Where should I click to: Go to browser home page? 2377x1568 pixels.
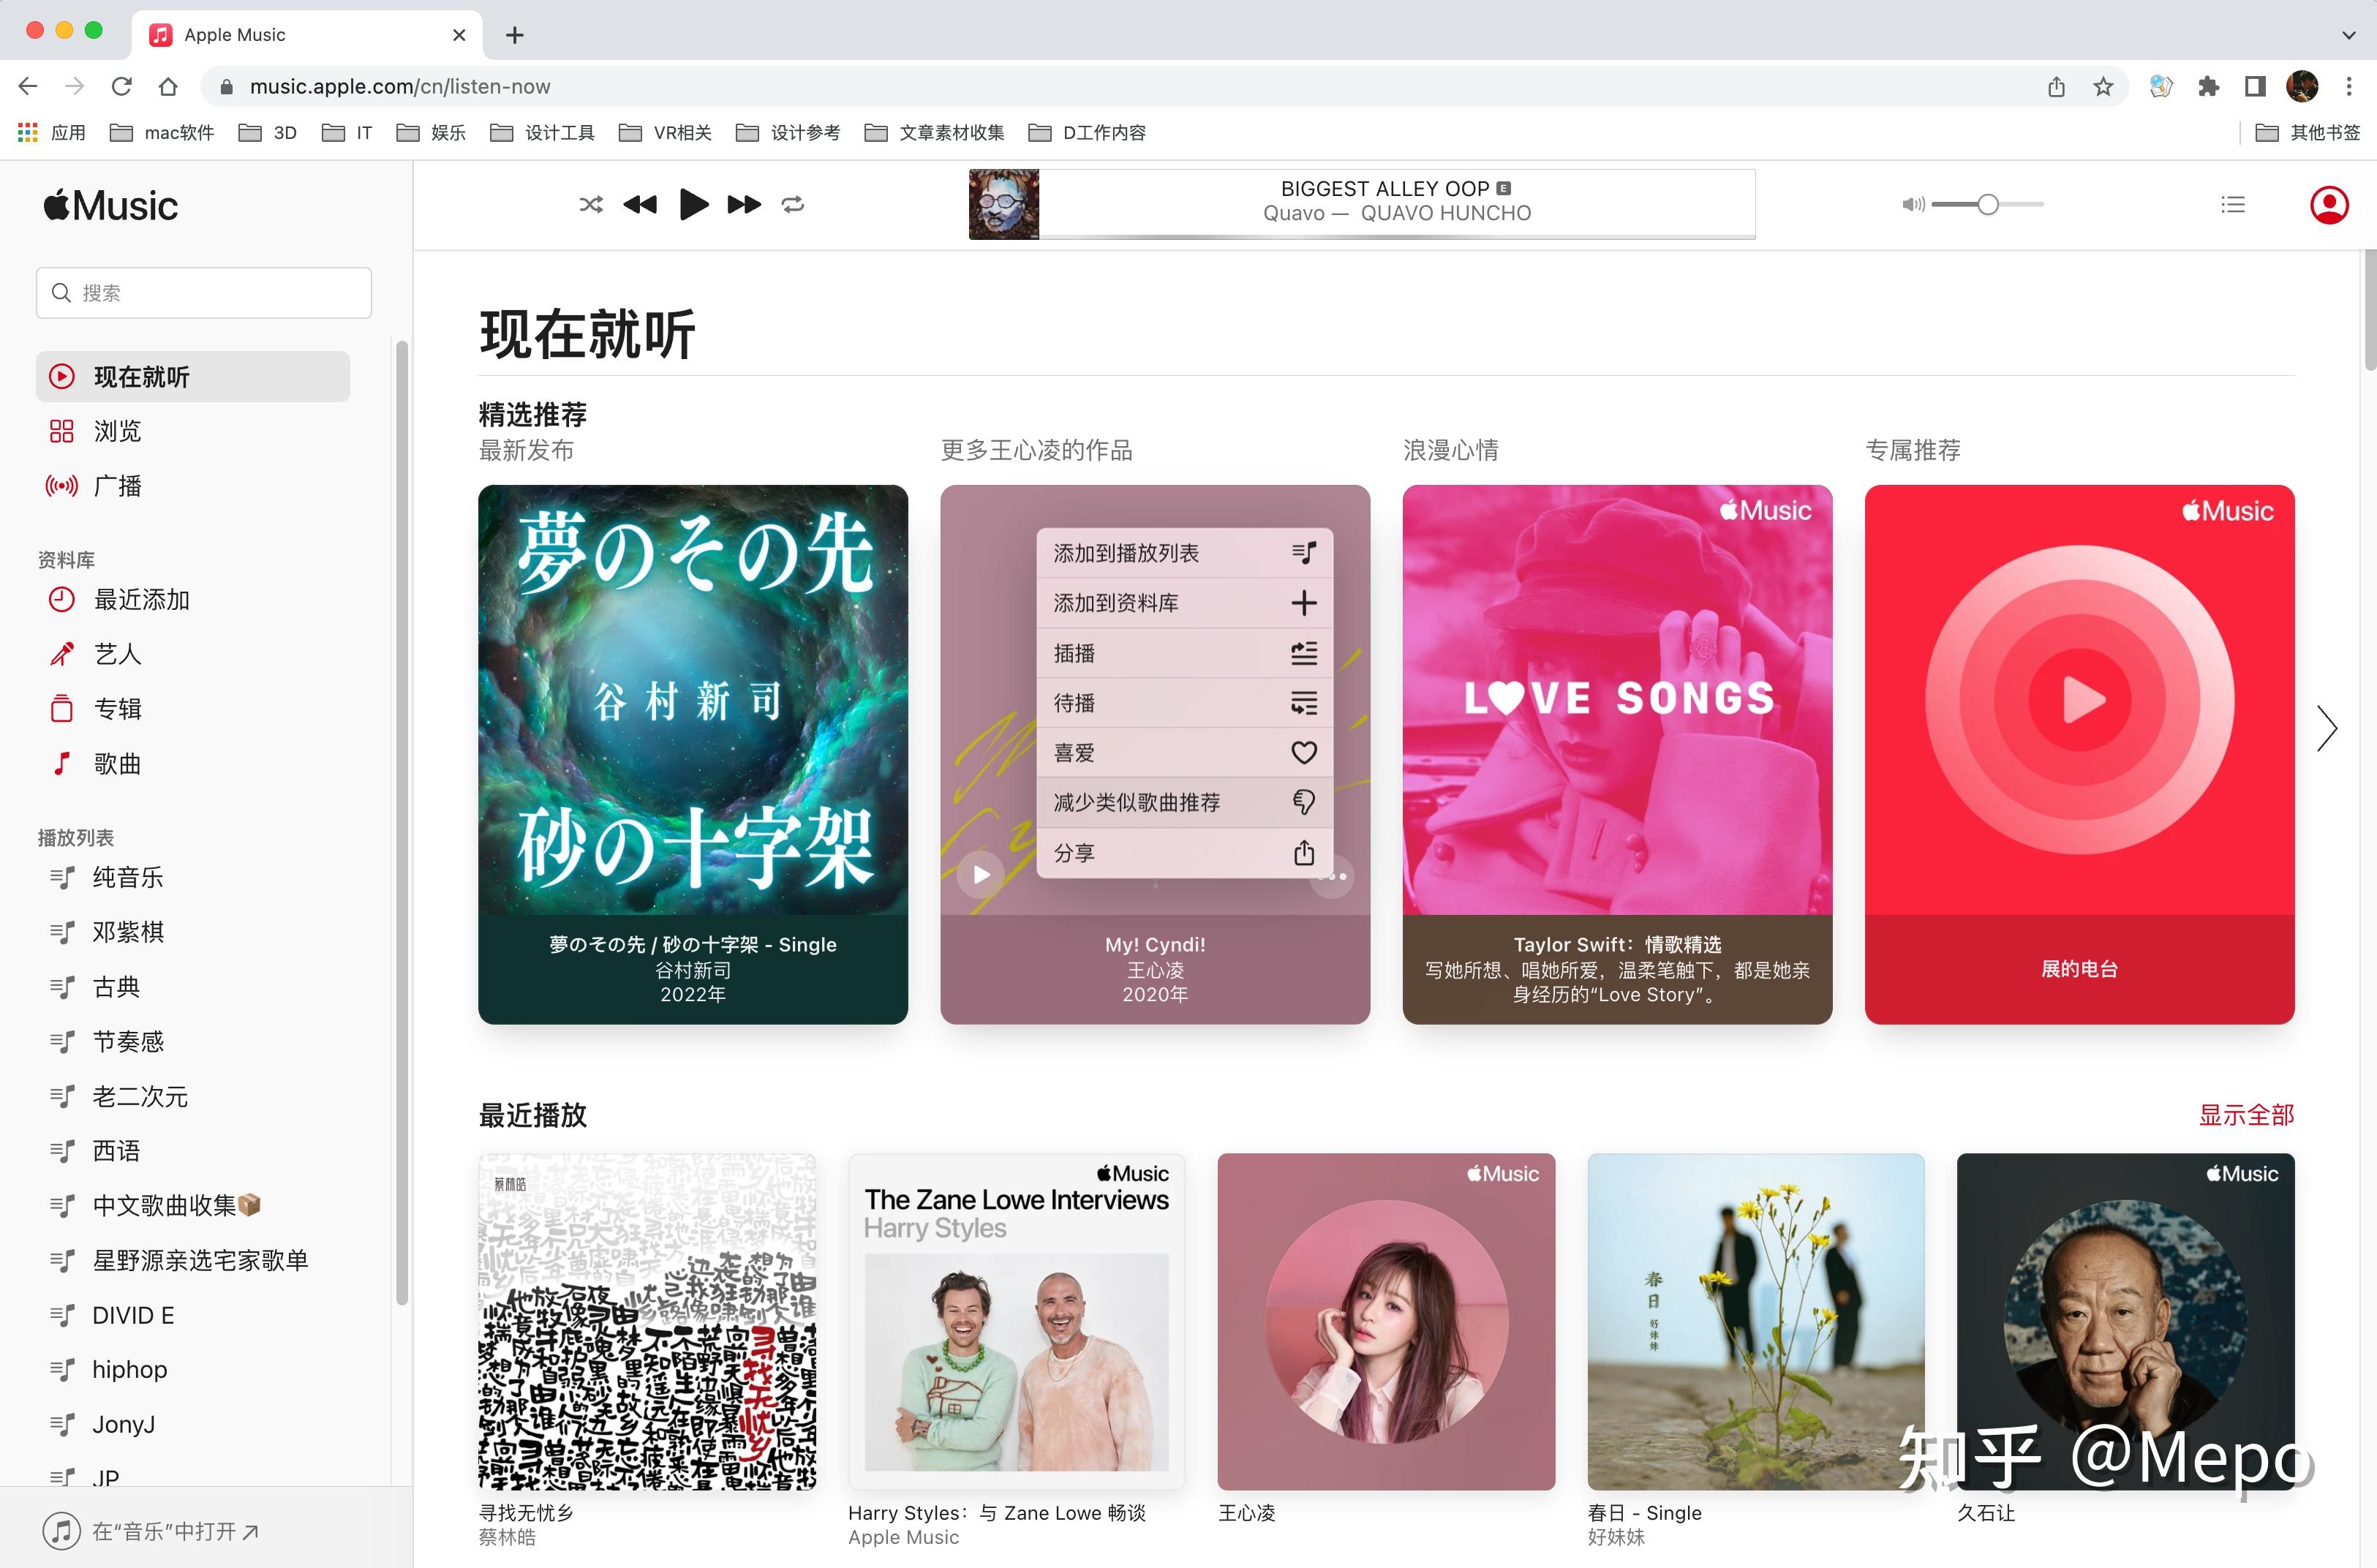coord(168,87)
